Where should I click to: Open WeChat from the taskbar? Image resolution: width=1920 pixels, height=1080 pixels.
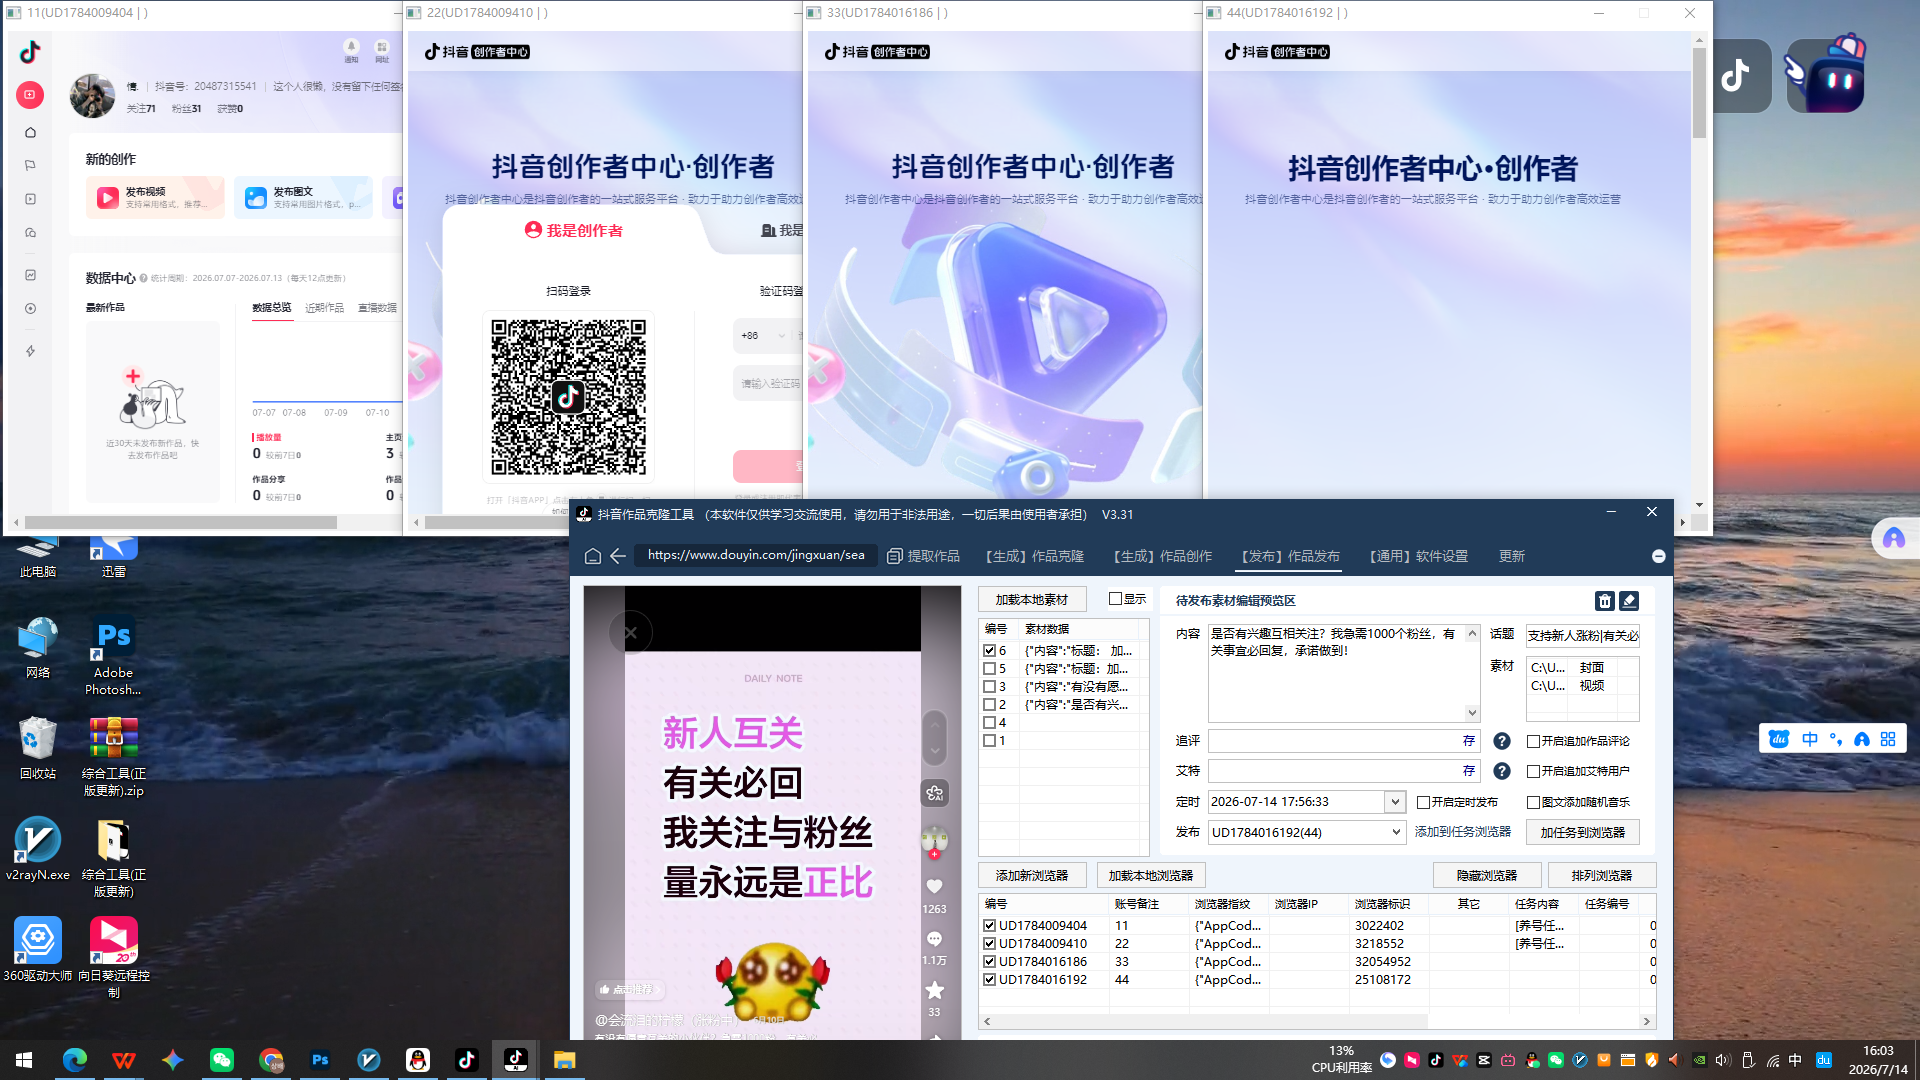tap(222, 1060)
